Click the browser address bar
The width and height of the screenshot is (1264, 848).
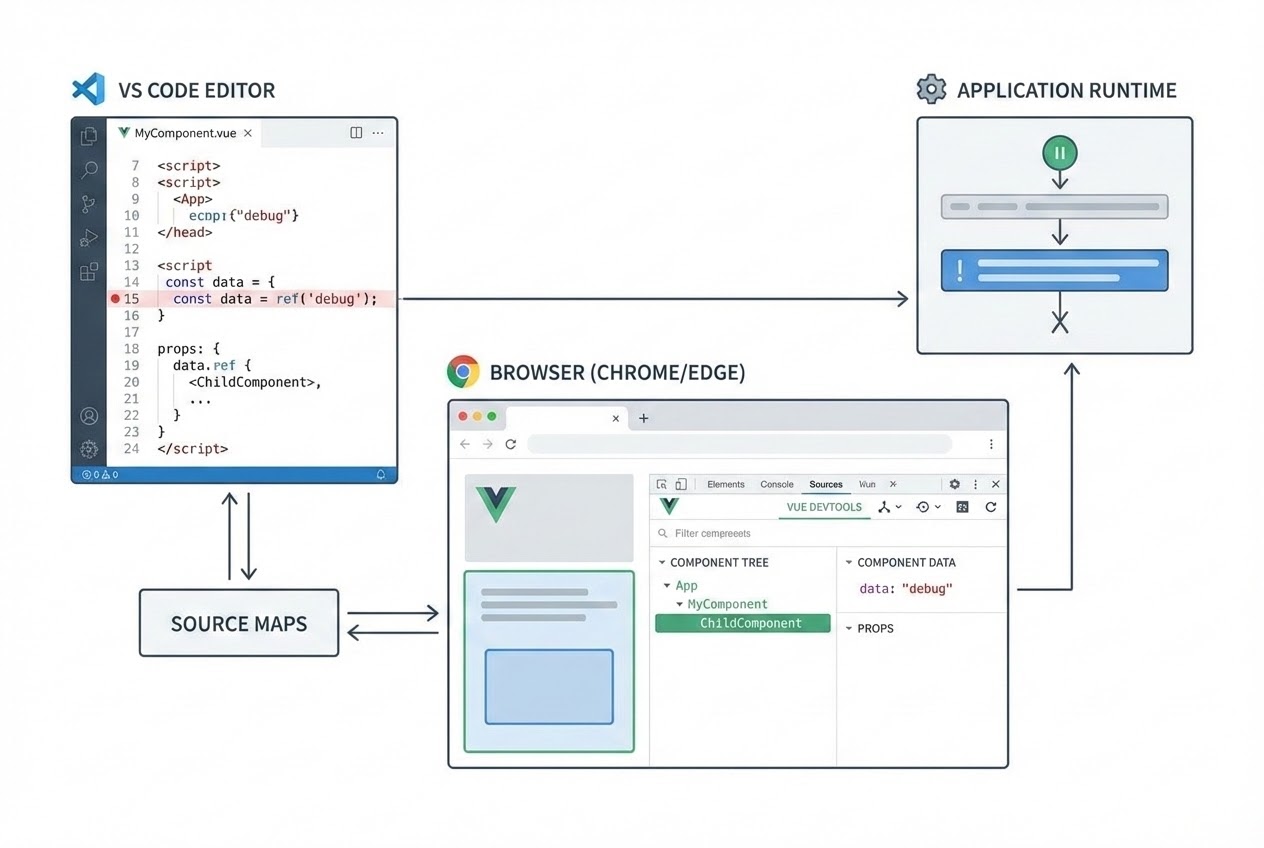[739, 444]
